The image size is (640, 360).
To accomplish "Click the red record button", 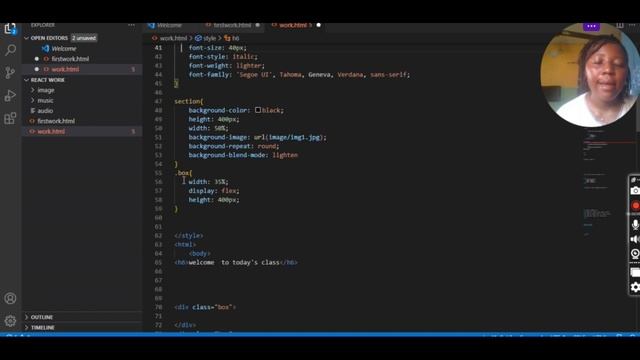I will coord(635,206).
